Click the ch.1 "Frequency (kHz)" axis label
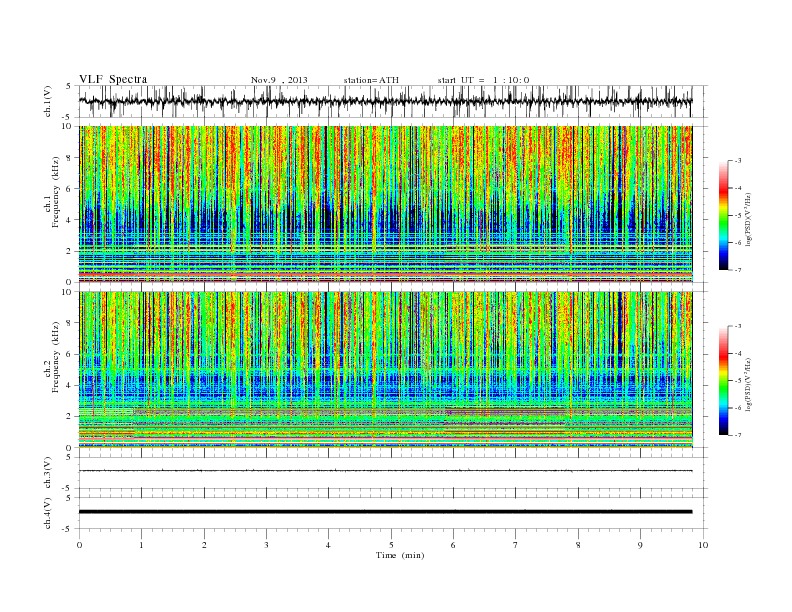Viewport: 792px width, 612px height. point(55,192)
